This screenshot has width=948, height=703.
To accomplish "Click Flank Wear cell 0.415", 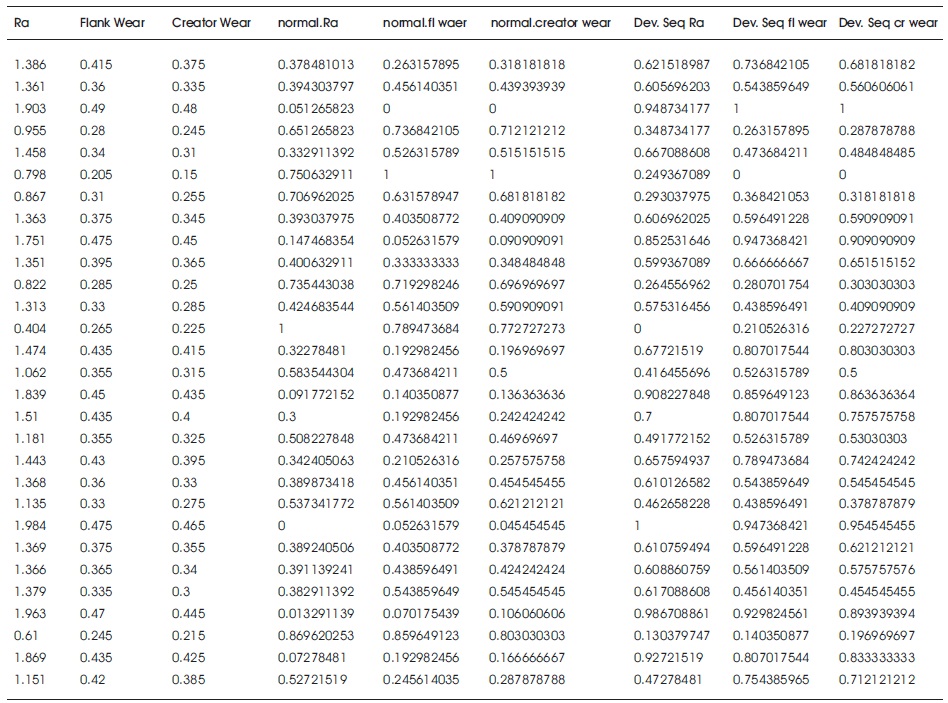I will tap(96, 65).
